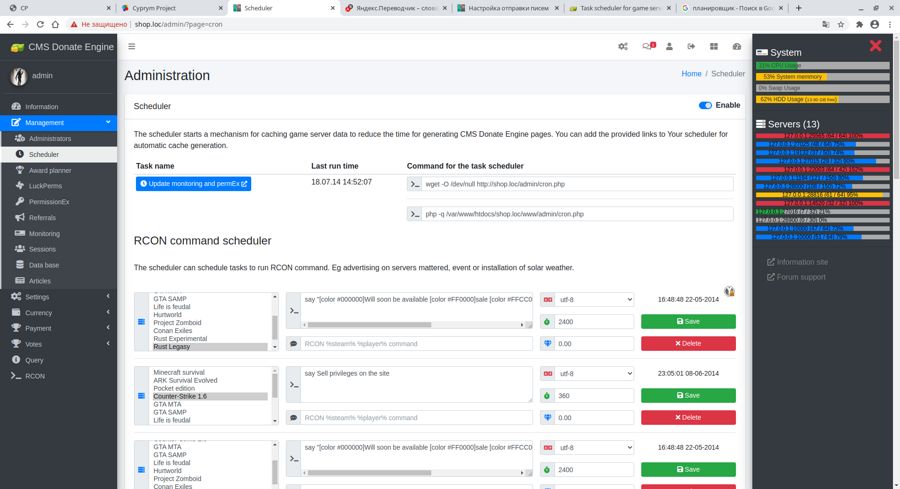Open the messages icon with red badge
The image size is (900, 489).
tap(647, 46)
